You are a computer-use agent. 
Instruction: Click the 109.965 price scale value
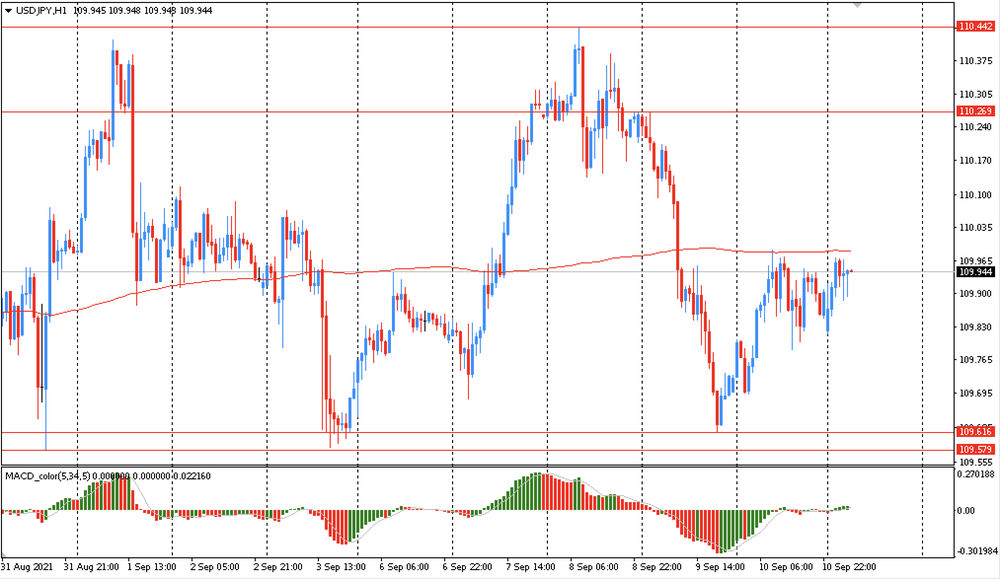pos(976,261)
